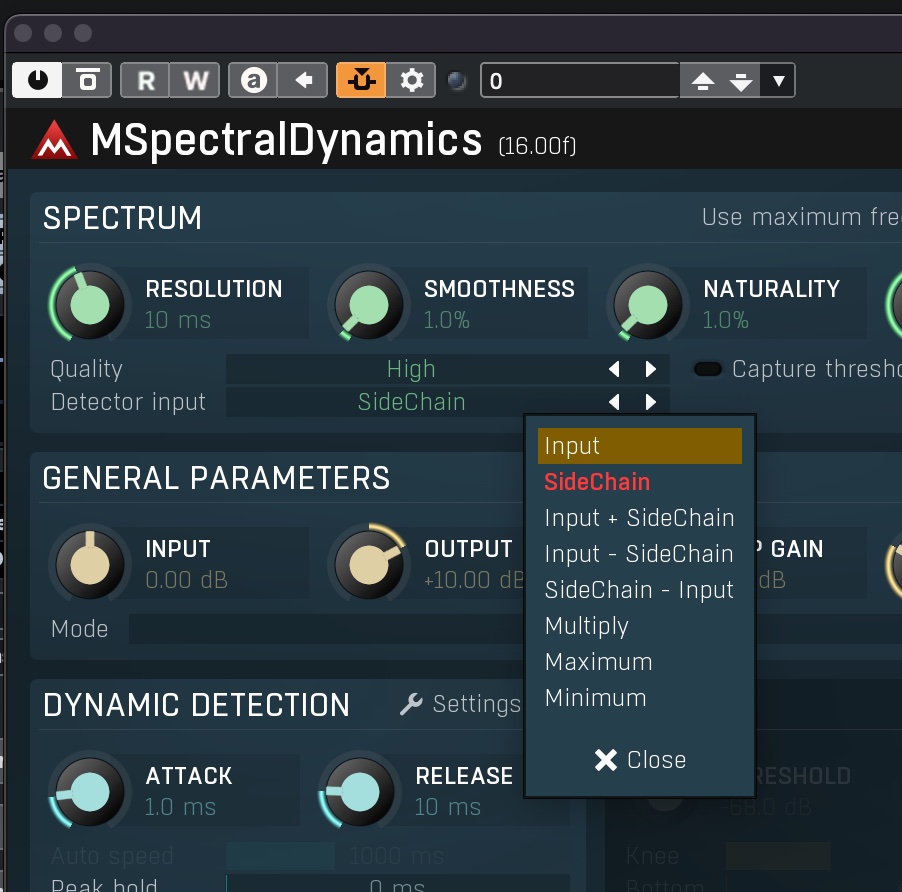Screen dimensions: 902x892
Task: Open plugin settings gear icon
Action: pos(411,80)
